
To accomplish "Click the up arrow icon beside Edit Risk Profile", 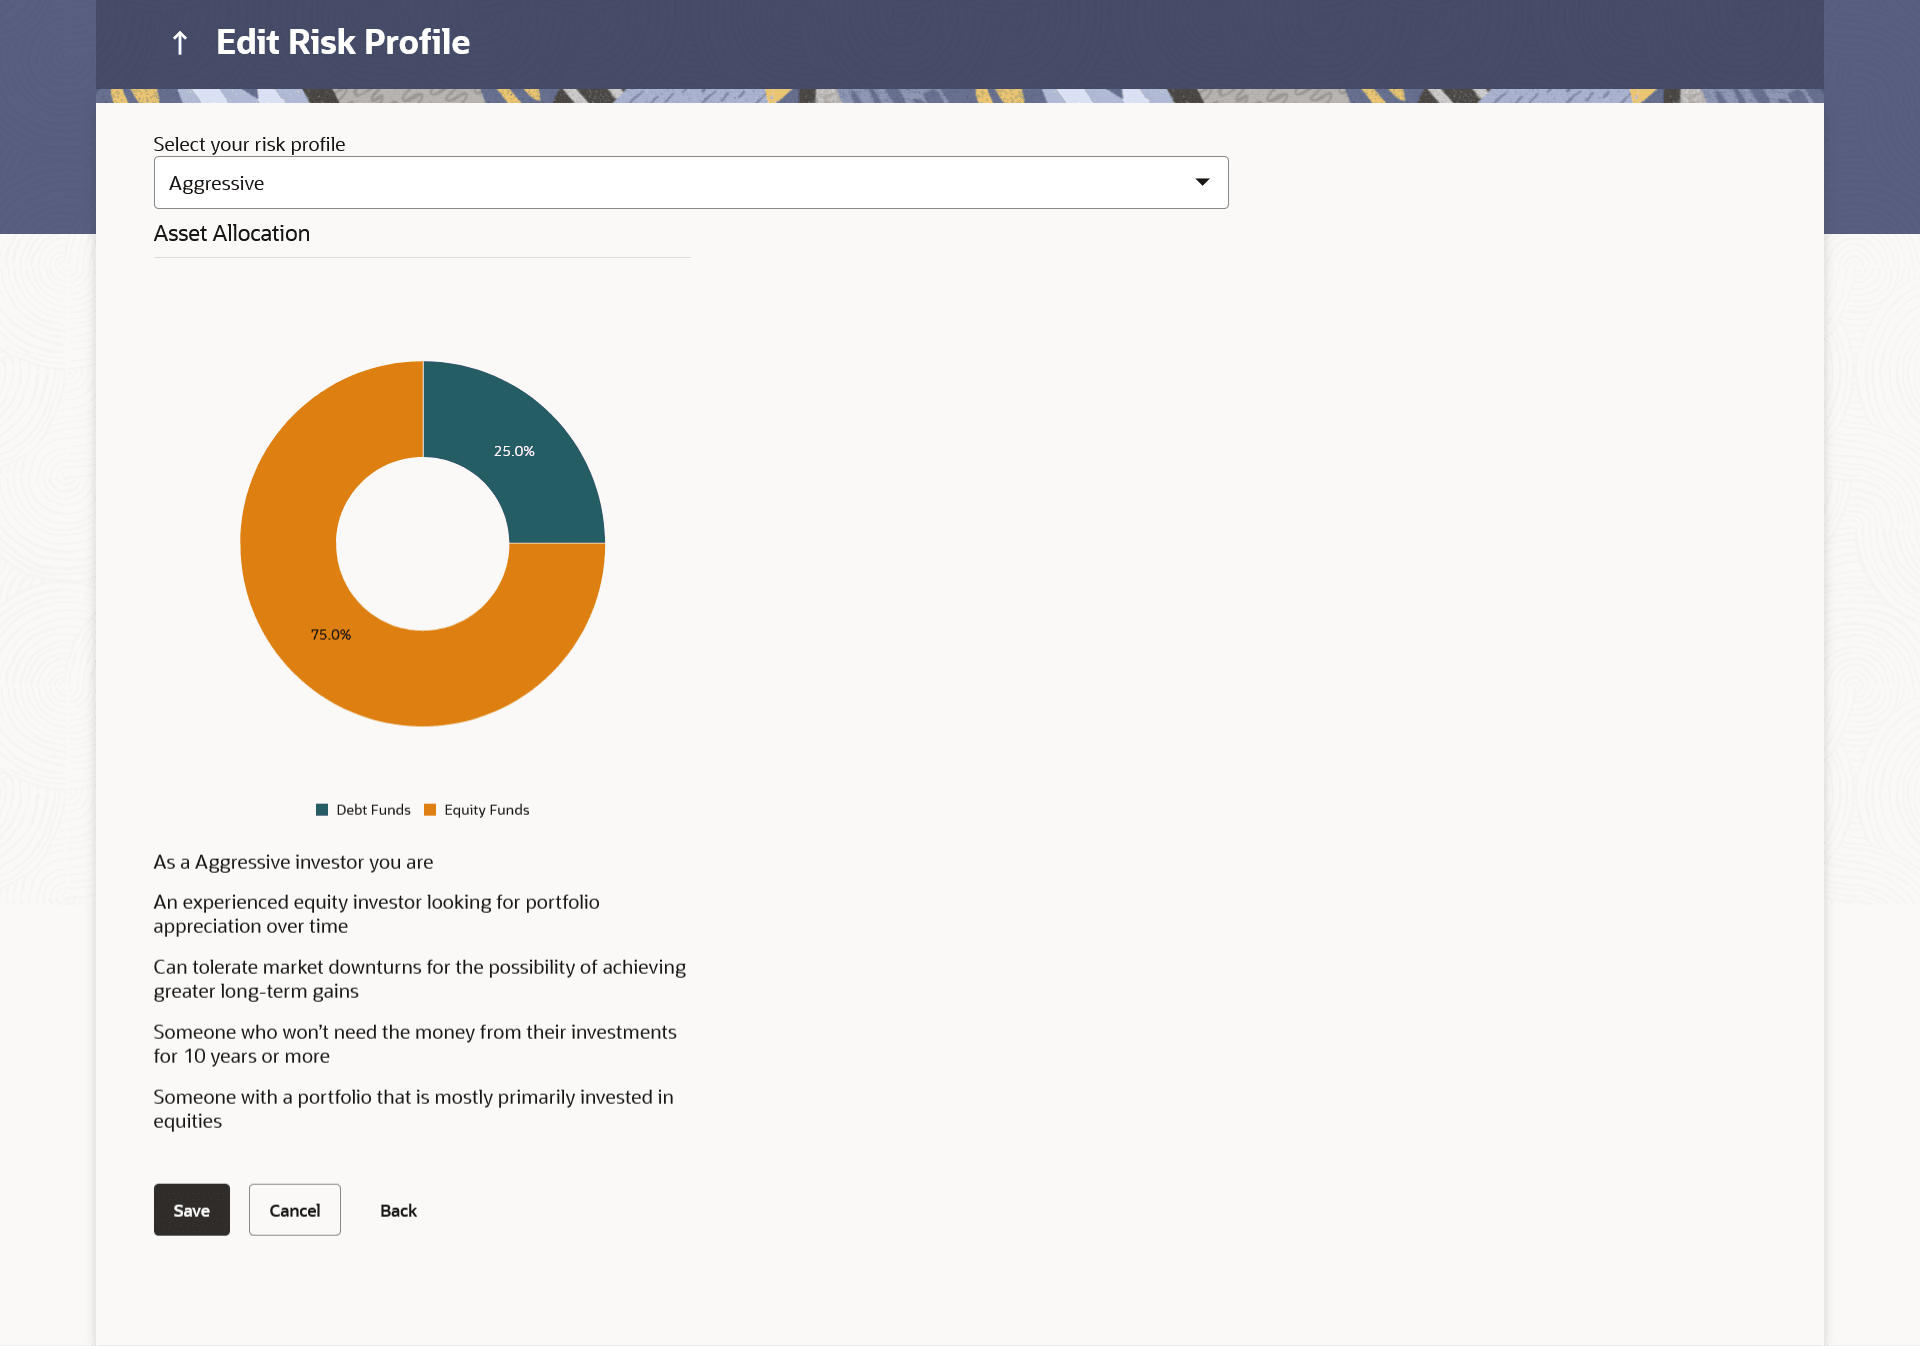I will (x=180, y=43).
